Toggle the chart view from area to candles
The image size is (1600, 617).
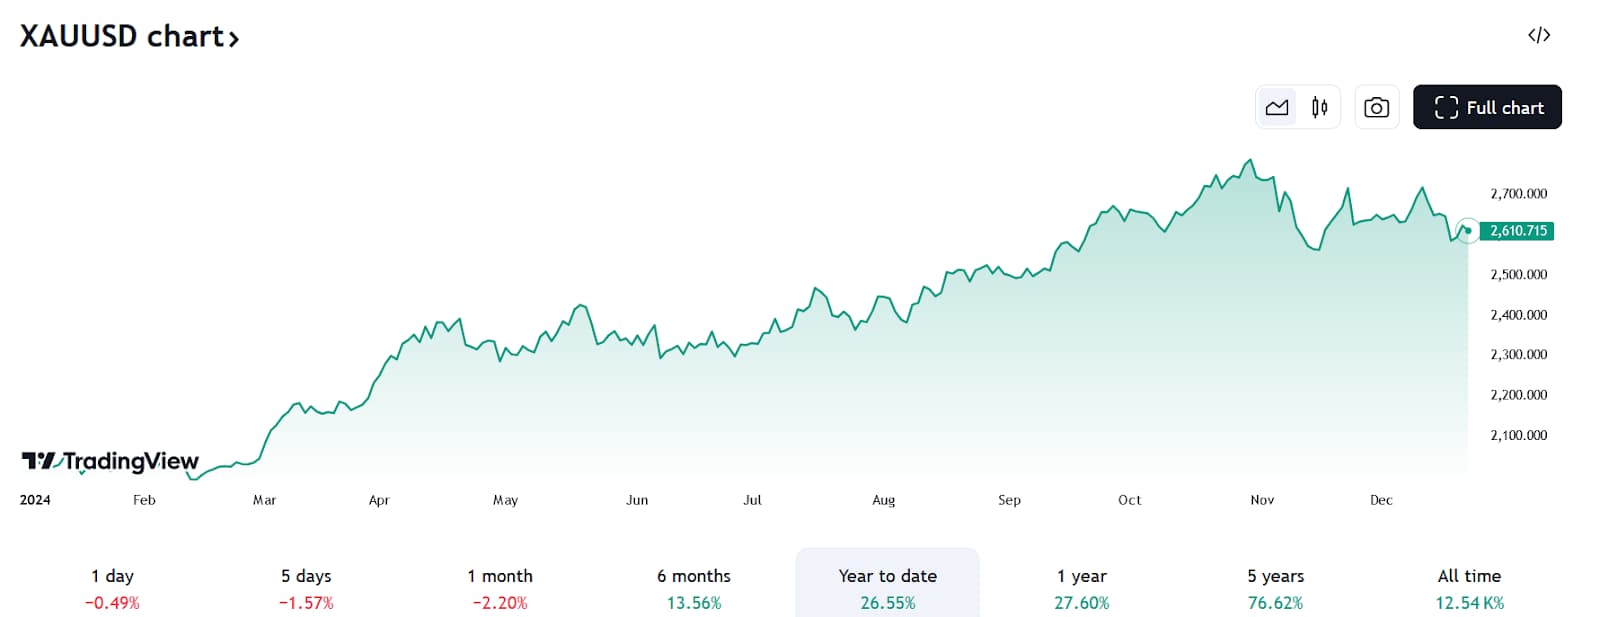1319,107
